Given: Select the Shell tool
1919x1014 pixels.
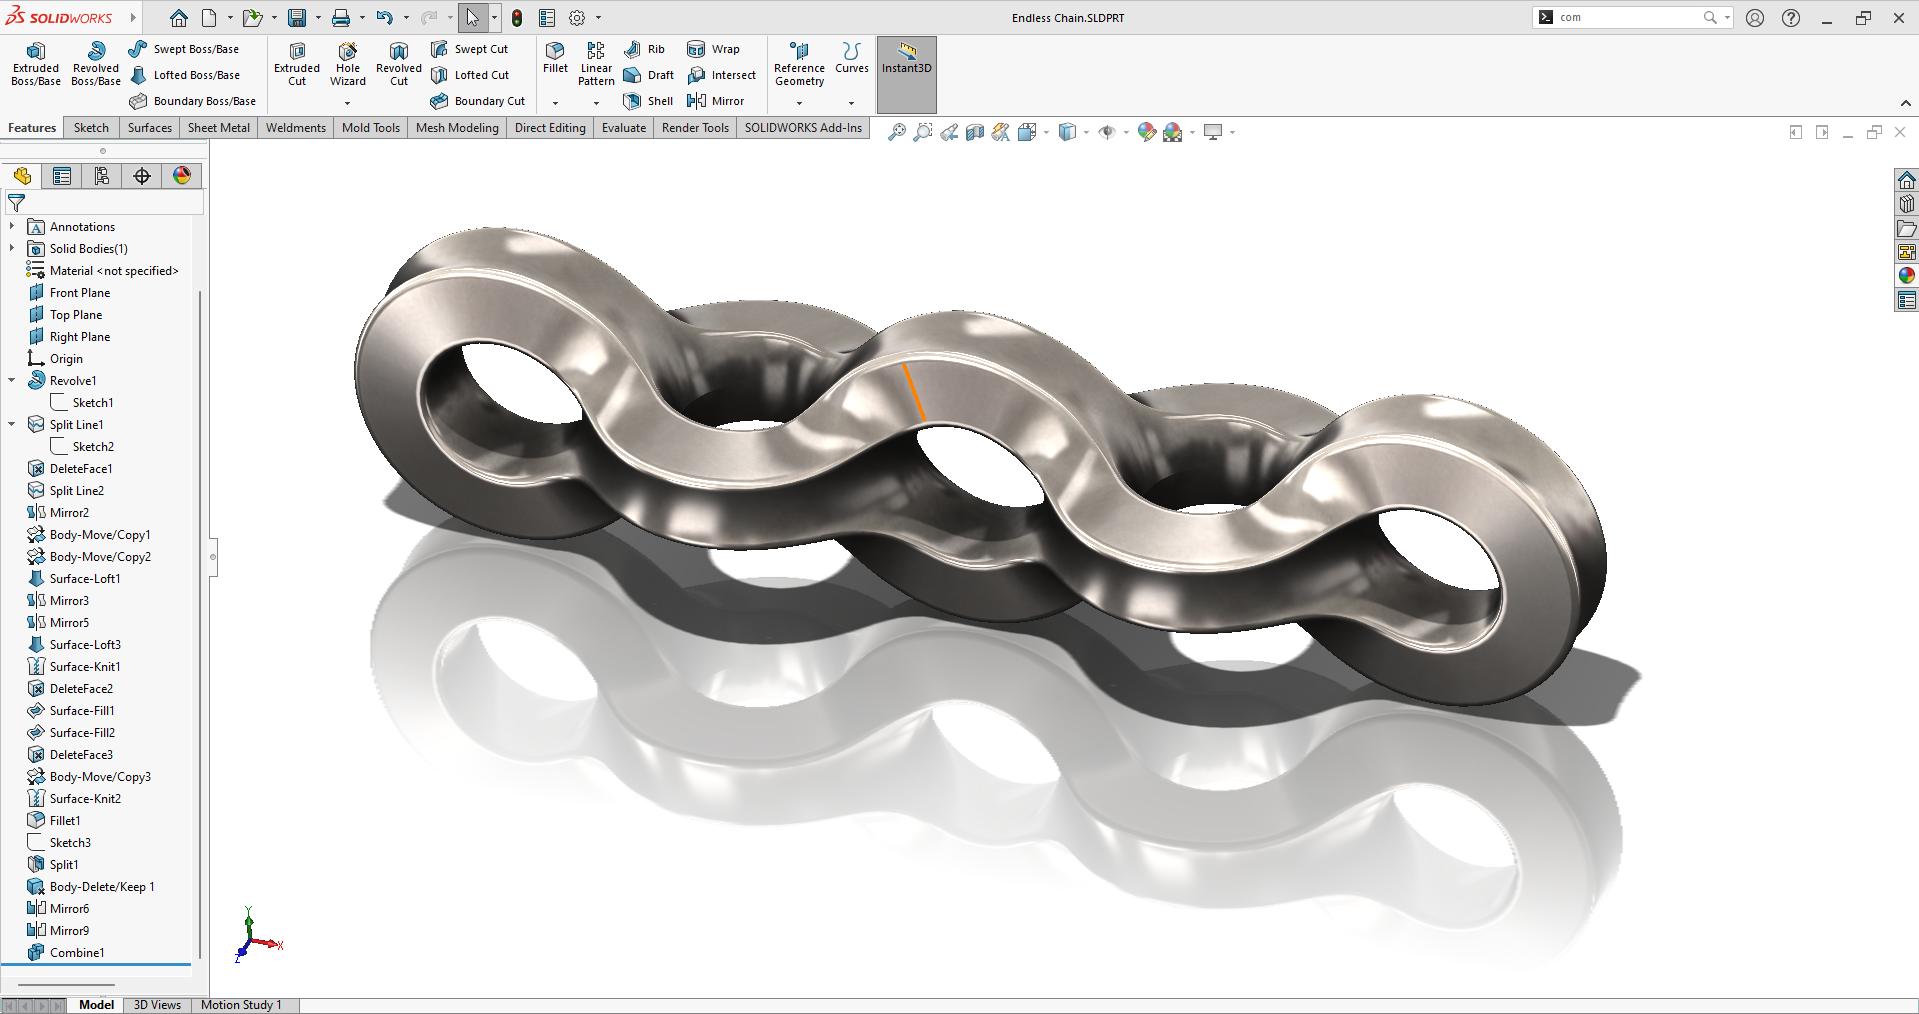Looking at the screenshot, I should [x=648, y=101].
